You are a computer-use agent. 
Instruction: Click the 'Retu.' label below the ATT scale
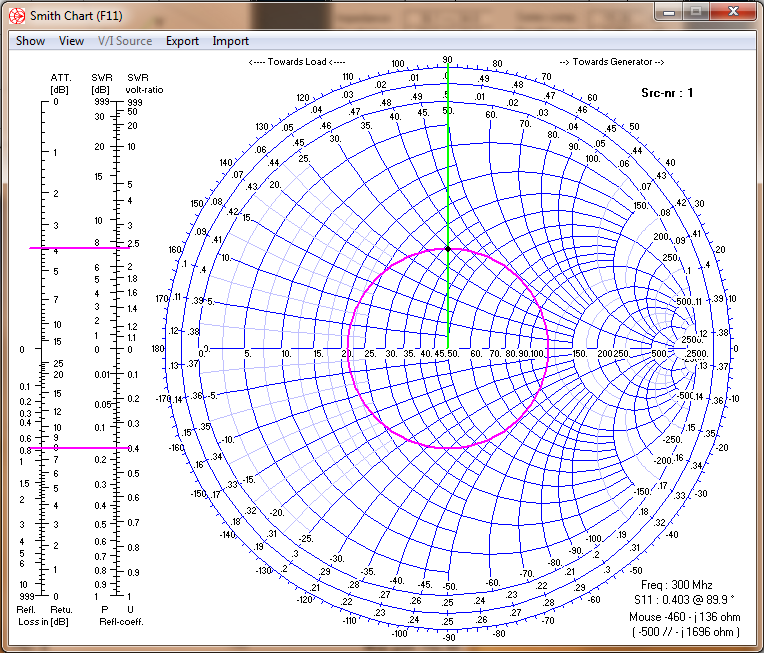(x=61, y=610)
